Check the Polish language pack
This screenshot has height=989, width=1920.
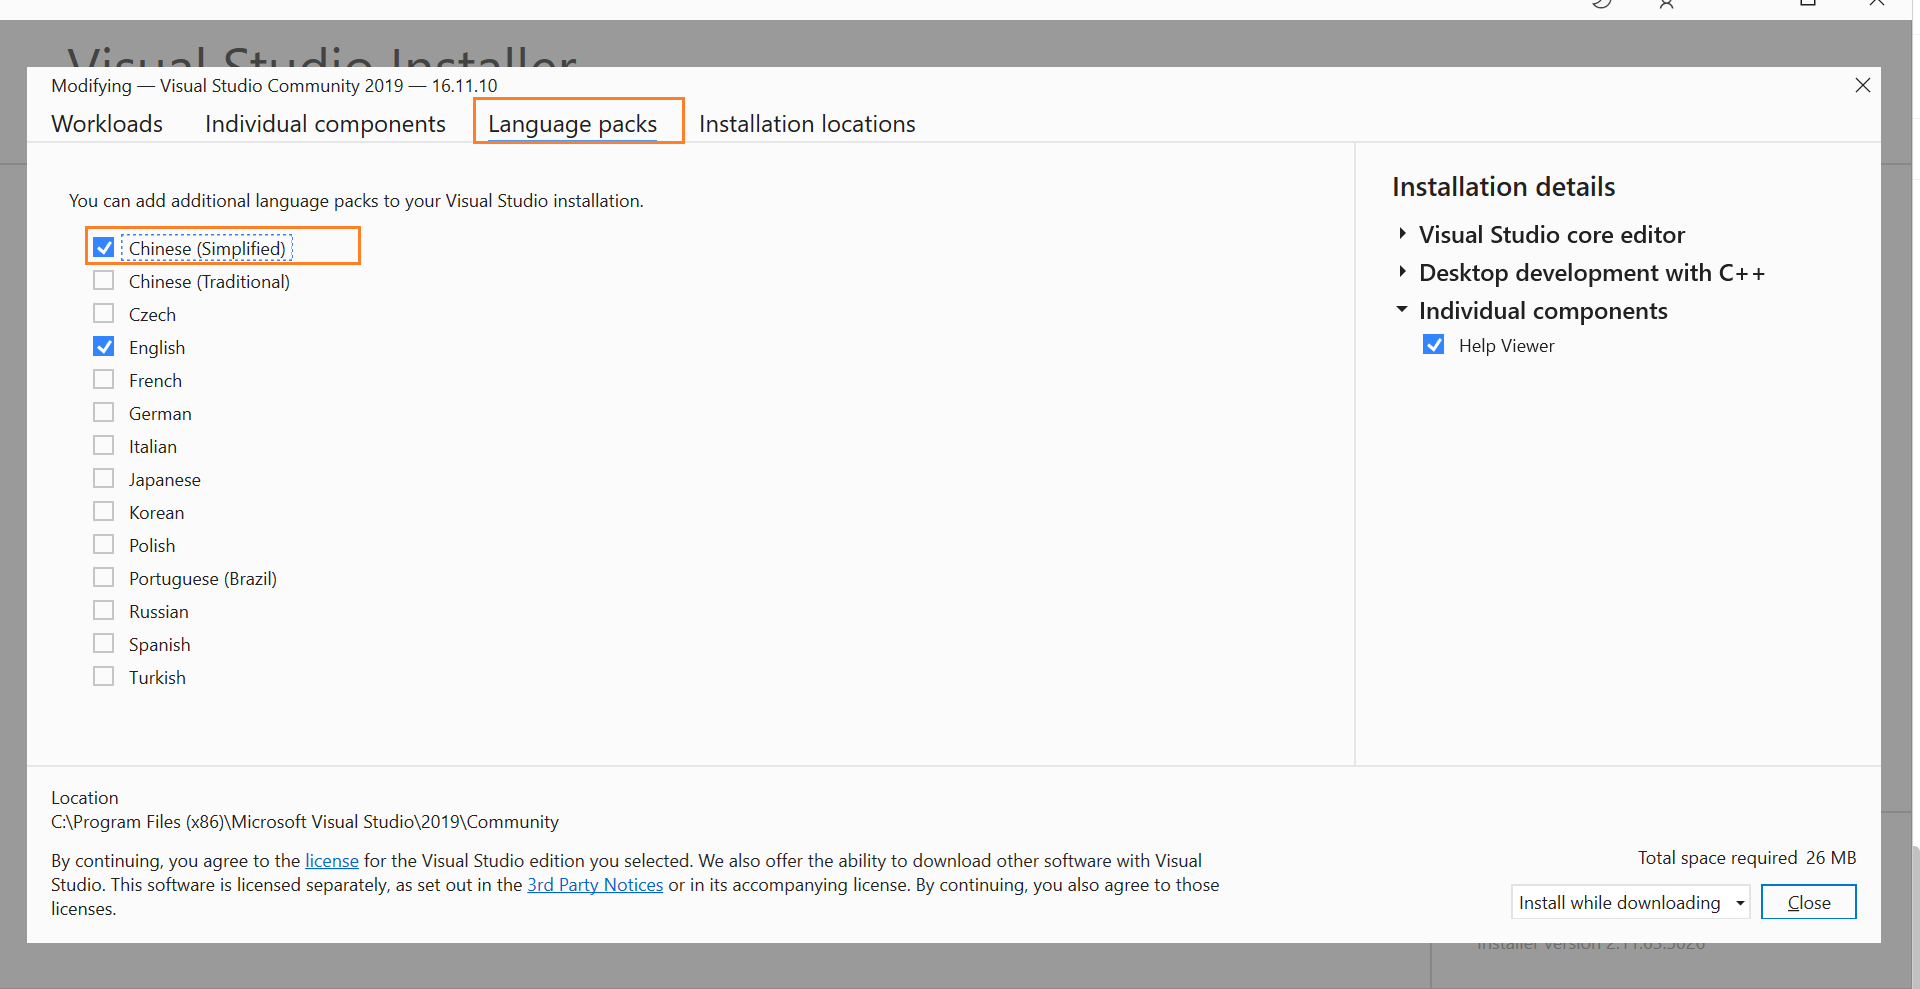click(x=104, y=545)
